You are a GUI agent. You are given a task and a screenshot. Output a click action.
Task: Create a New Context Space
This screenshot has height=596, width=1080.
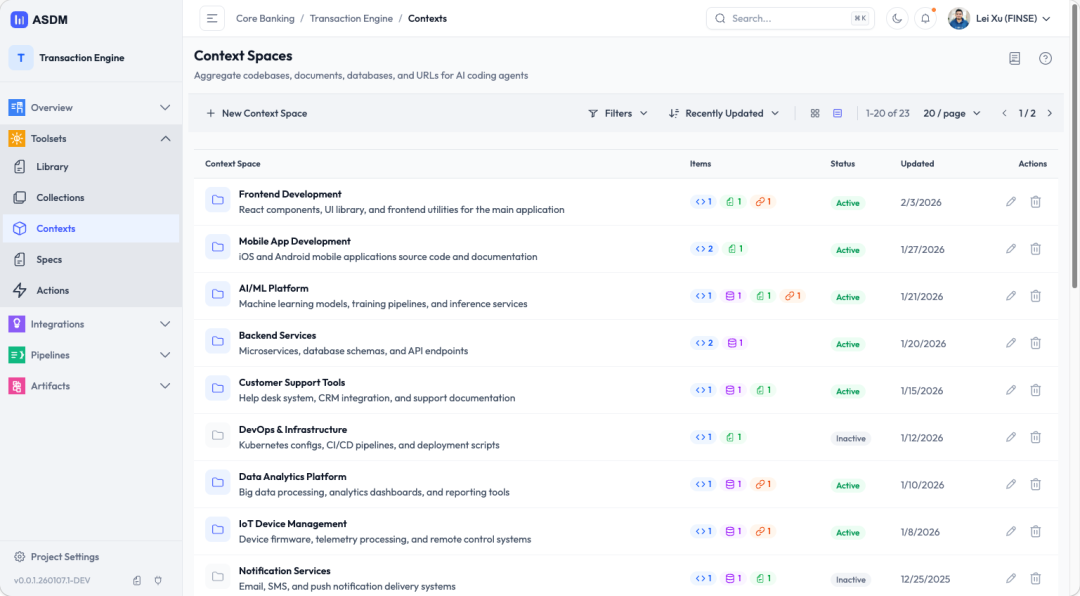coord(257,114)
